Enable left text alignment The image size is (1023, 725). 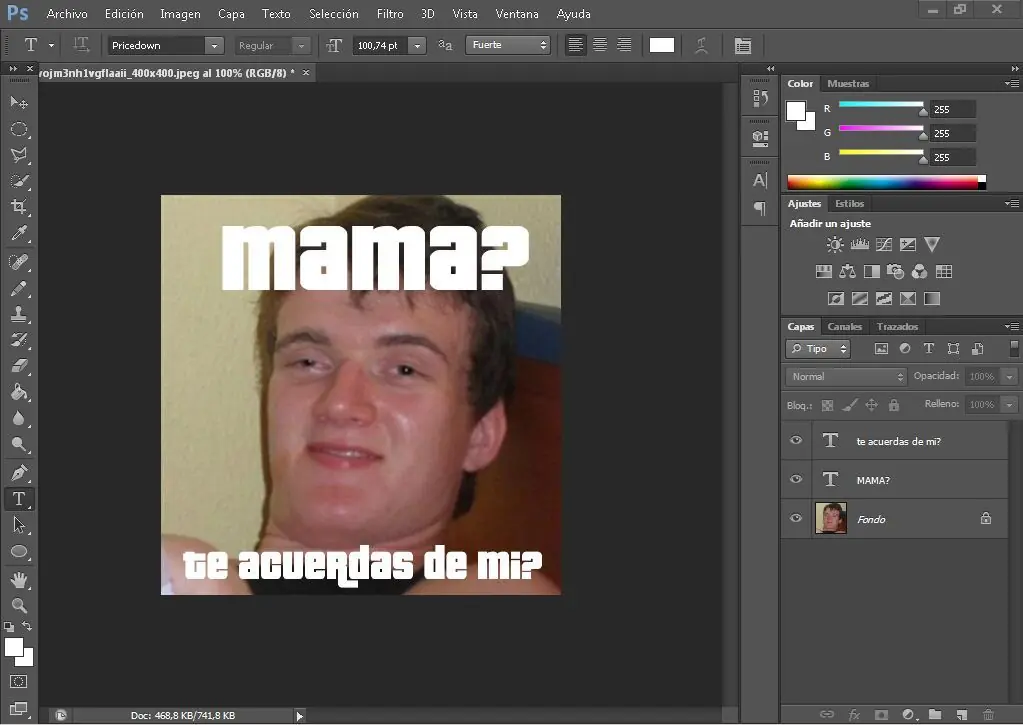point(575,45)
